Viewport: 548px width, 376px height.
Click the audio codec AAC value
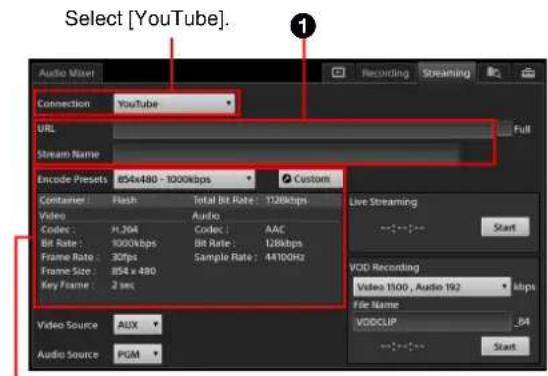click(x=275, y=230)
